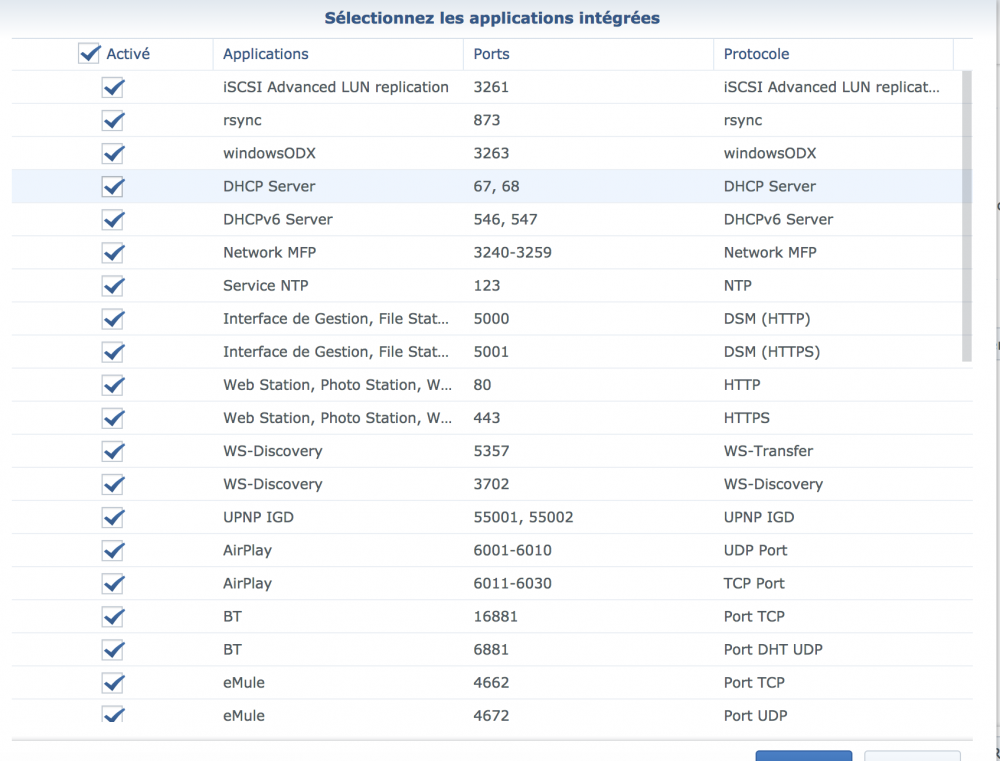The height and width of the screenshot is (761, 1000).
Task: Disable the BT port 16881 checkbox
Action: pyautogui.click(x=113, y=616)
